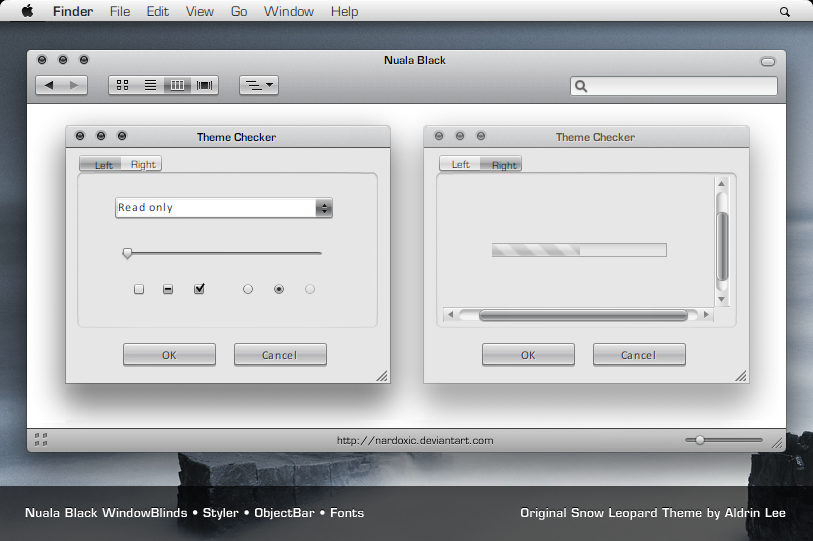Click the toolbar hide pill button
This screenshot has width=813, height=541.
click(x=768, y=62)
